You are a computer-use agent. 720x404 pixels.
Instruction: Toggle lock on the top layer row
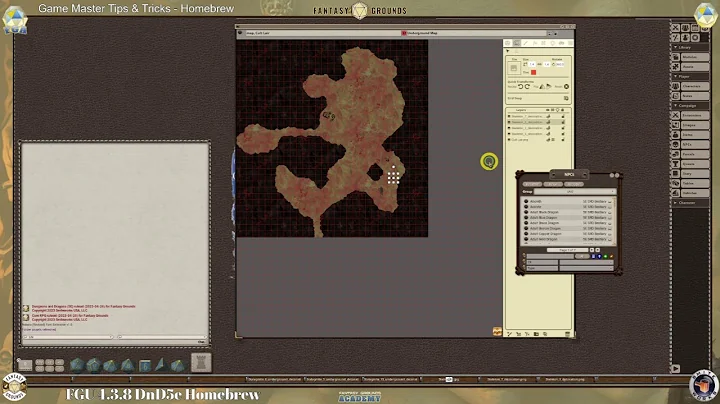point(563,116)
